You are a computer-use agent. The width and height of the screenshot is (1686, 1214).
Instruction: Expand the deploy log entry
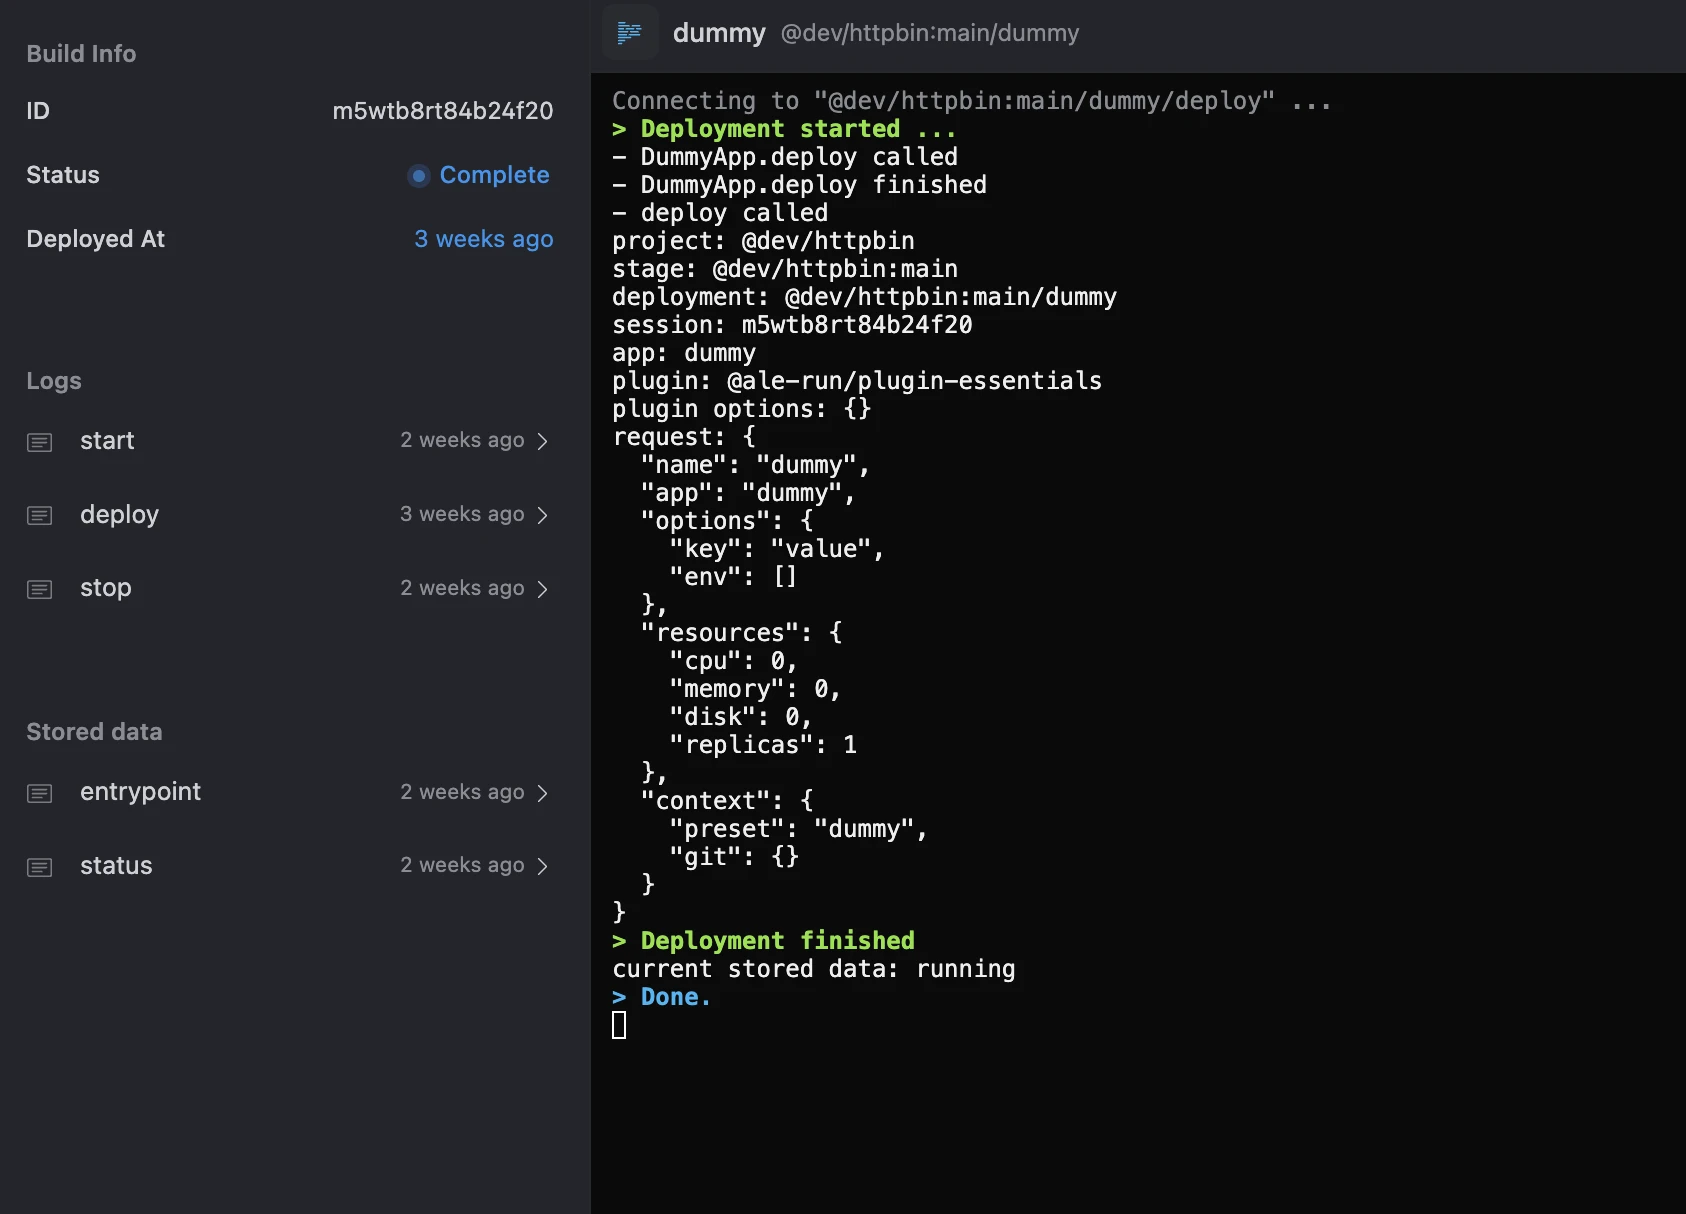[543, 515]
